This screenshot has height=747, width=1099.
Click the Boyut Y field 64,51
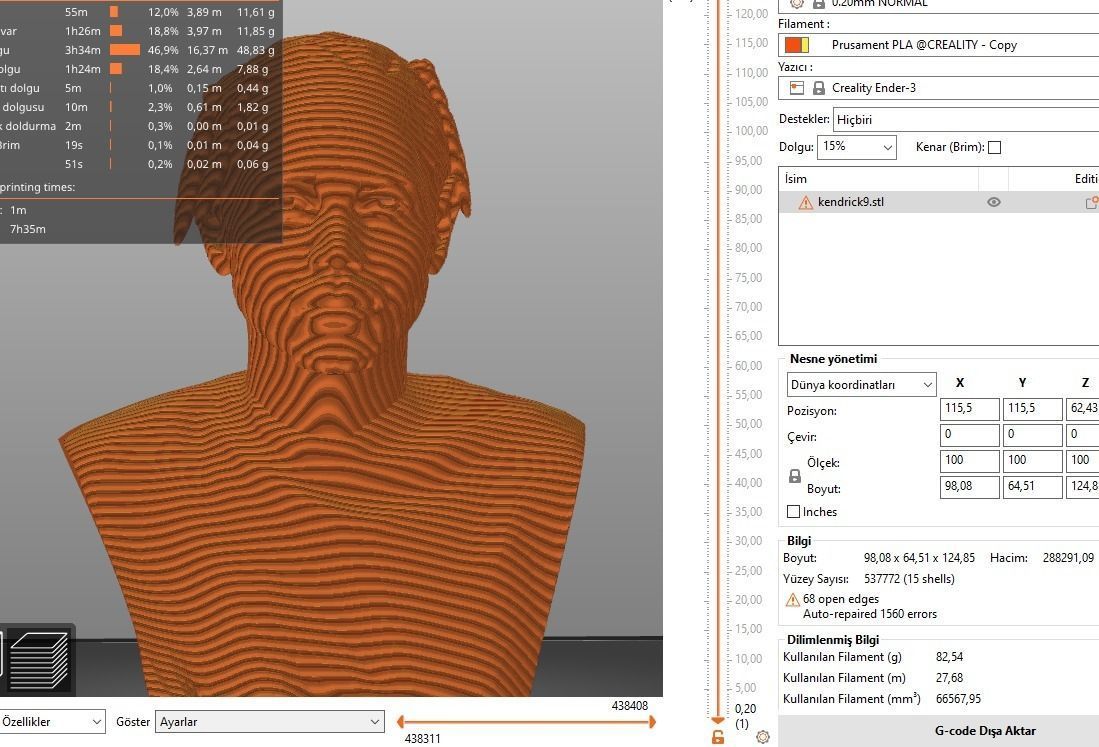[x=1032, y=486]
